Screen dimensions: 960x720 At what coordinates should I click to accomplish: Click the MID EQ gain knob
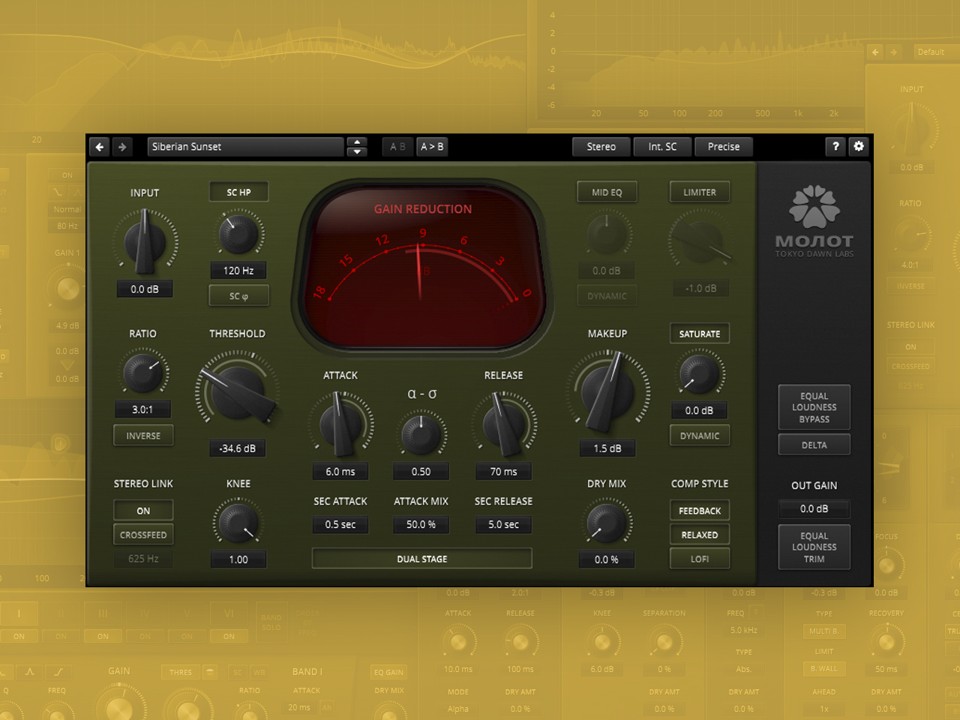pyautogui.click(x=607, y=234)
